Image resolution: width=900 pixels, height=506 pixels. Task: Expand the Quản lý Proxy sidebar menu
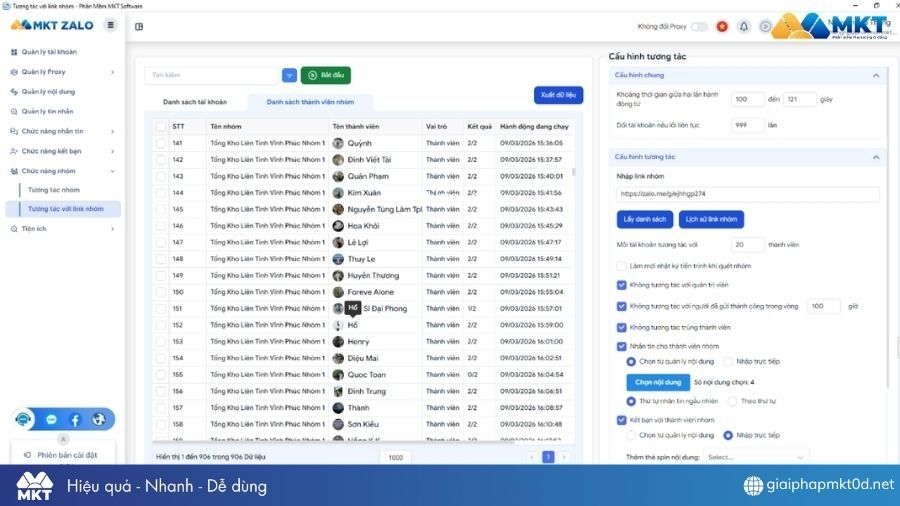coord(62,72)
